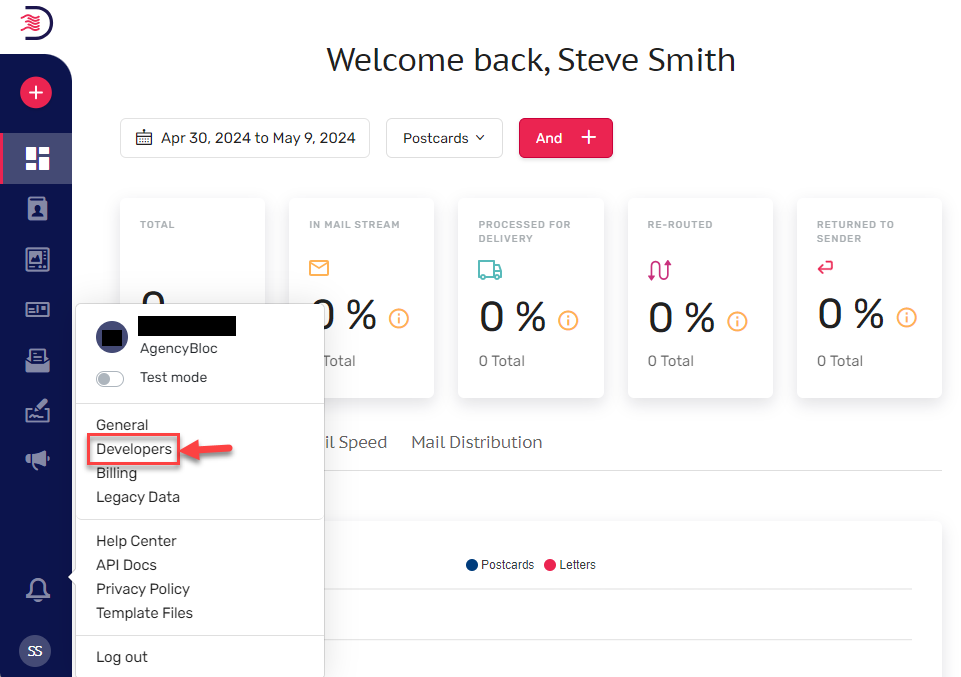The image size is (961, 677).
Task: Open Billing from the account menu
Action: (x=116, y=473)
